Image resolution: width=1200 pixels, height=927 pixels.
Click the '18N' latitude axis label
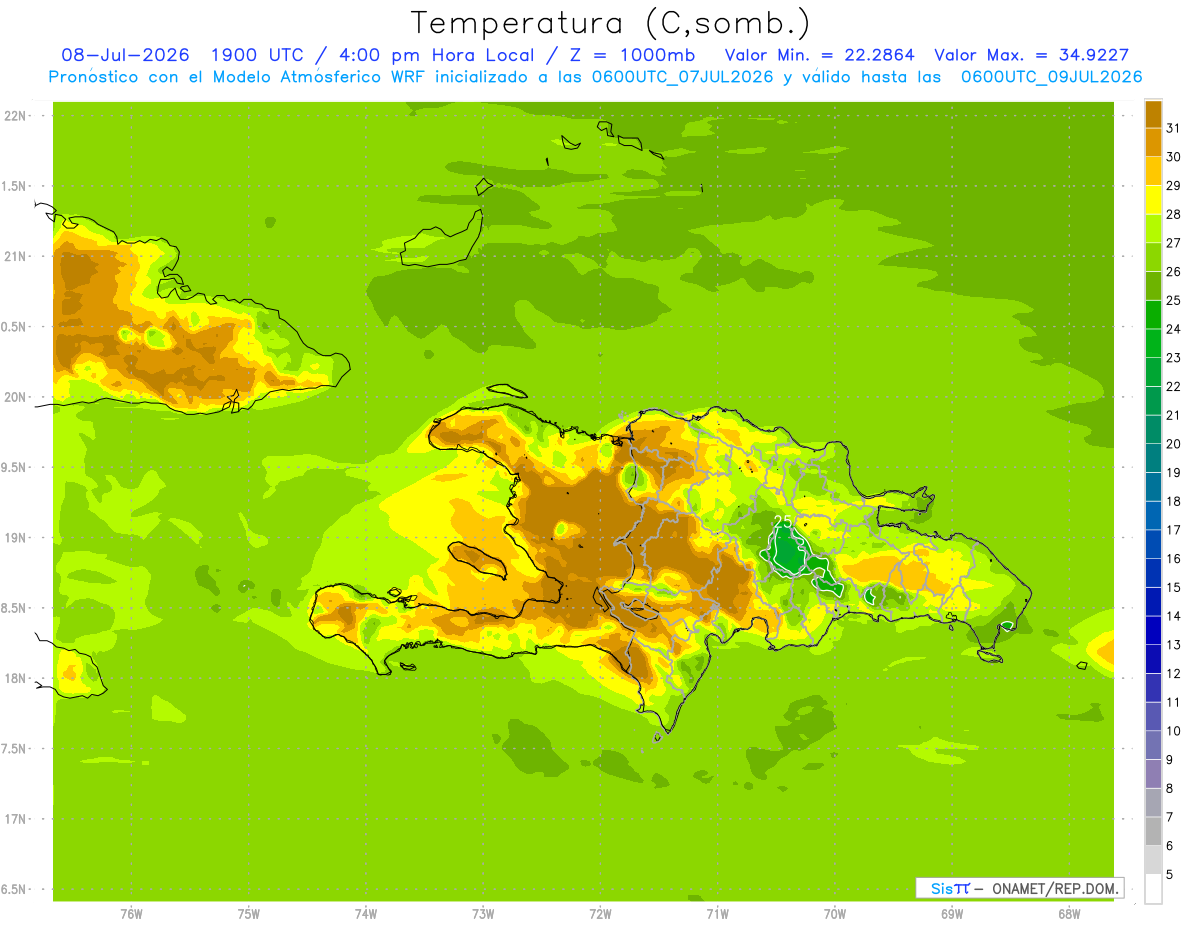pyautogui.click(x=15, y=678)
